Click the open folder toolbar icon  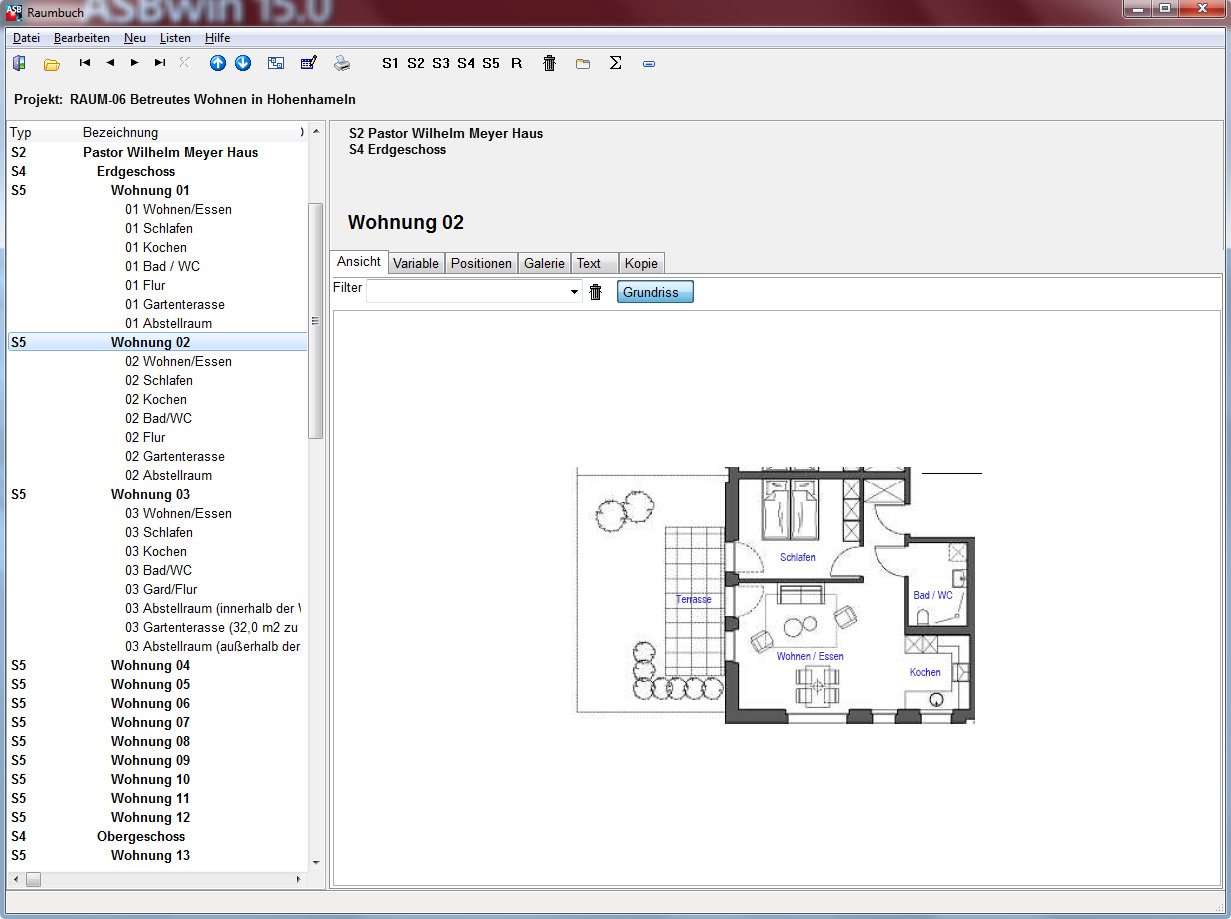click(52, 64)
